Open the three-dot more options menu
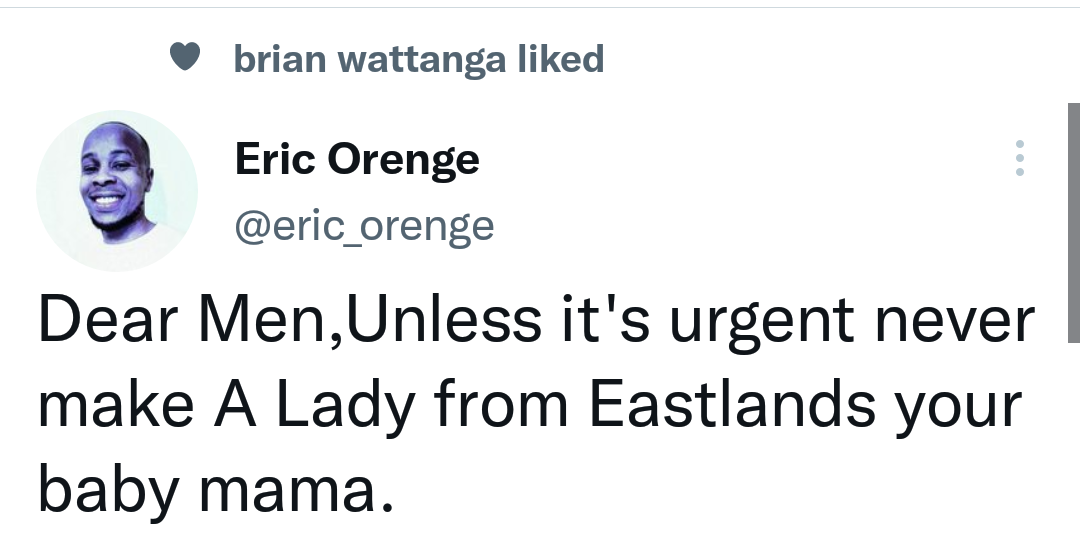The image size is (1080, 541). click(1019, 159)
